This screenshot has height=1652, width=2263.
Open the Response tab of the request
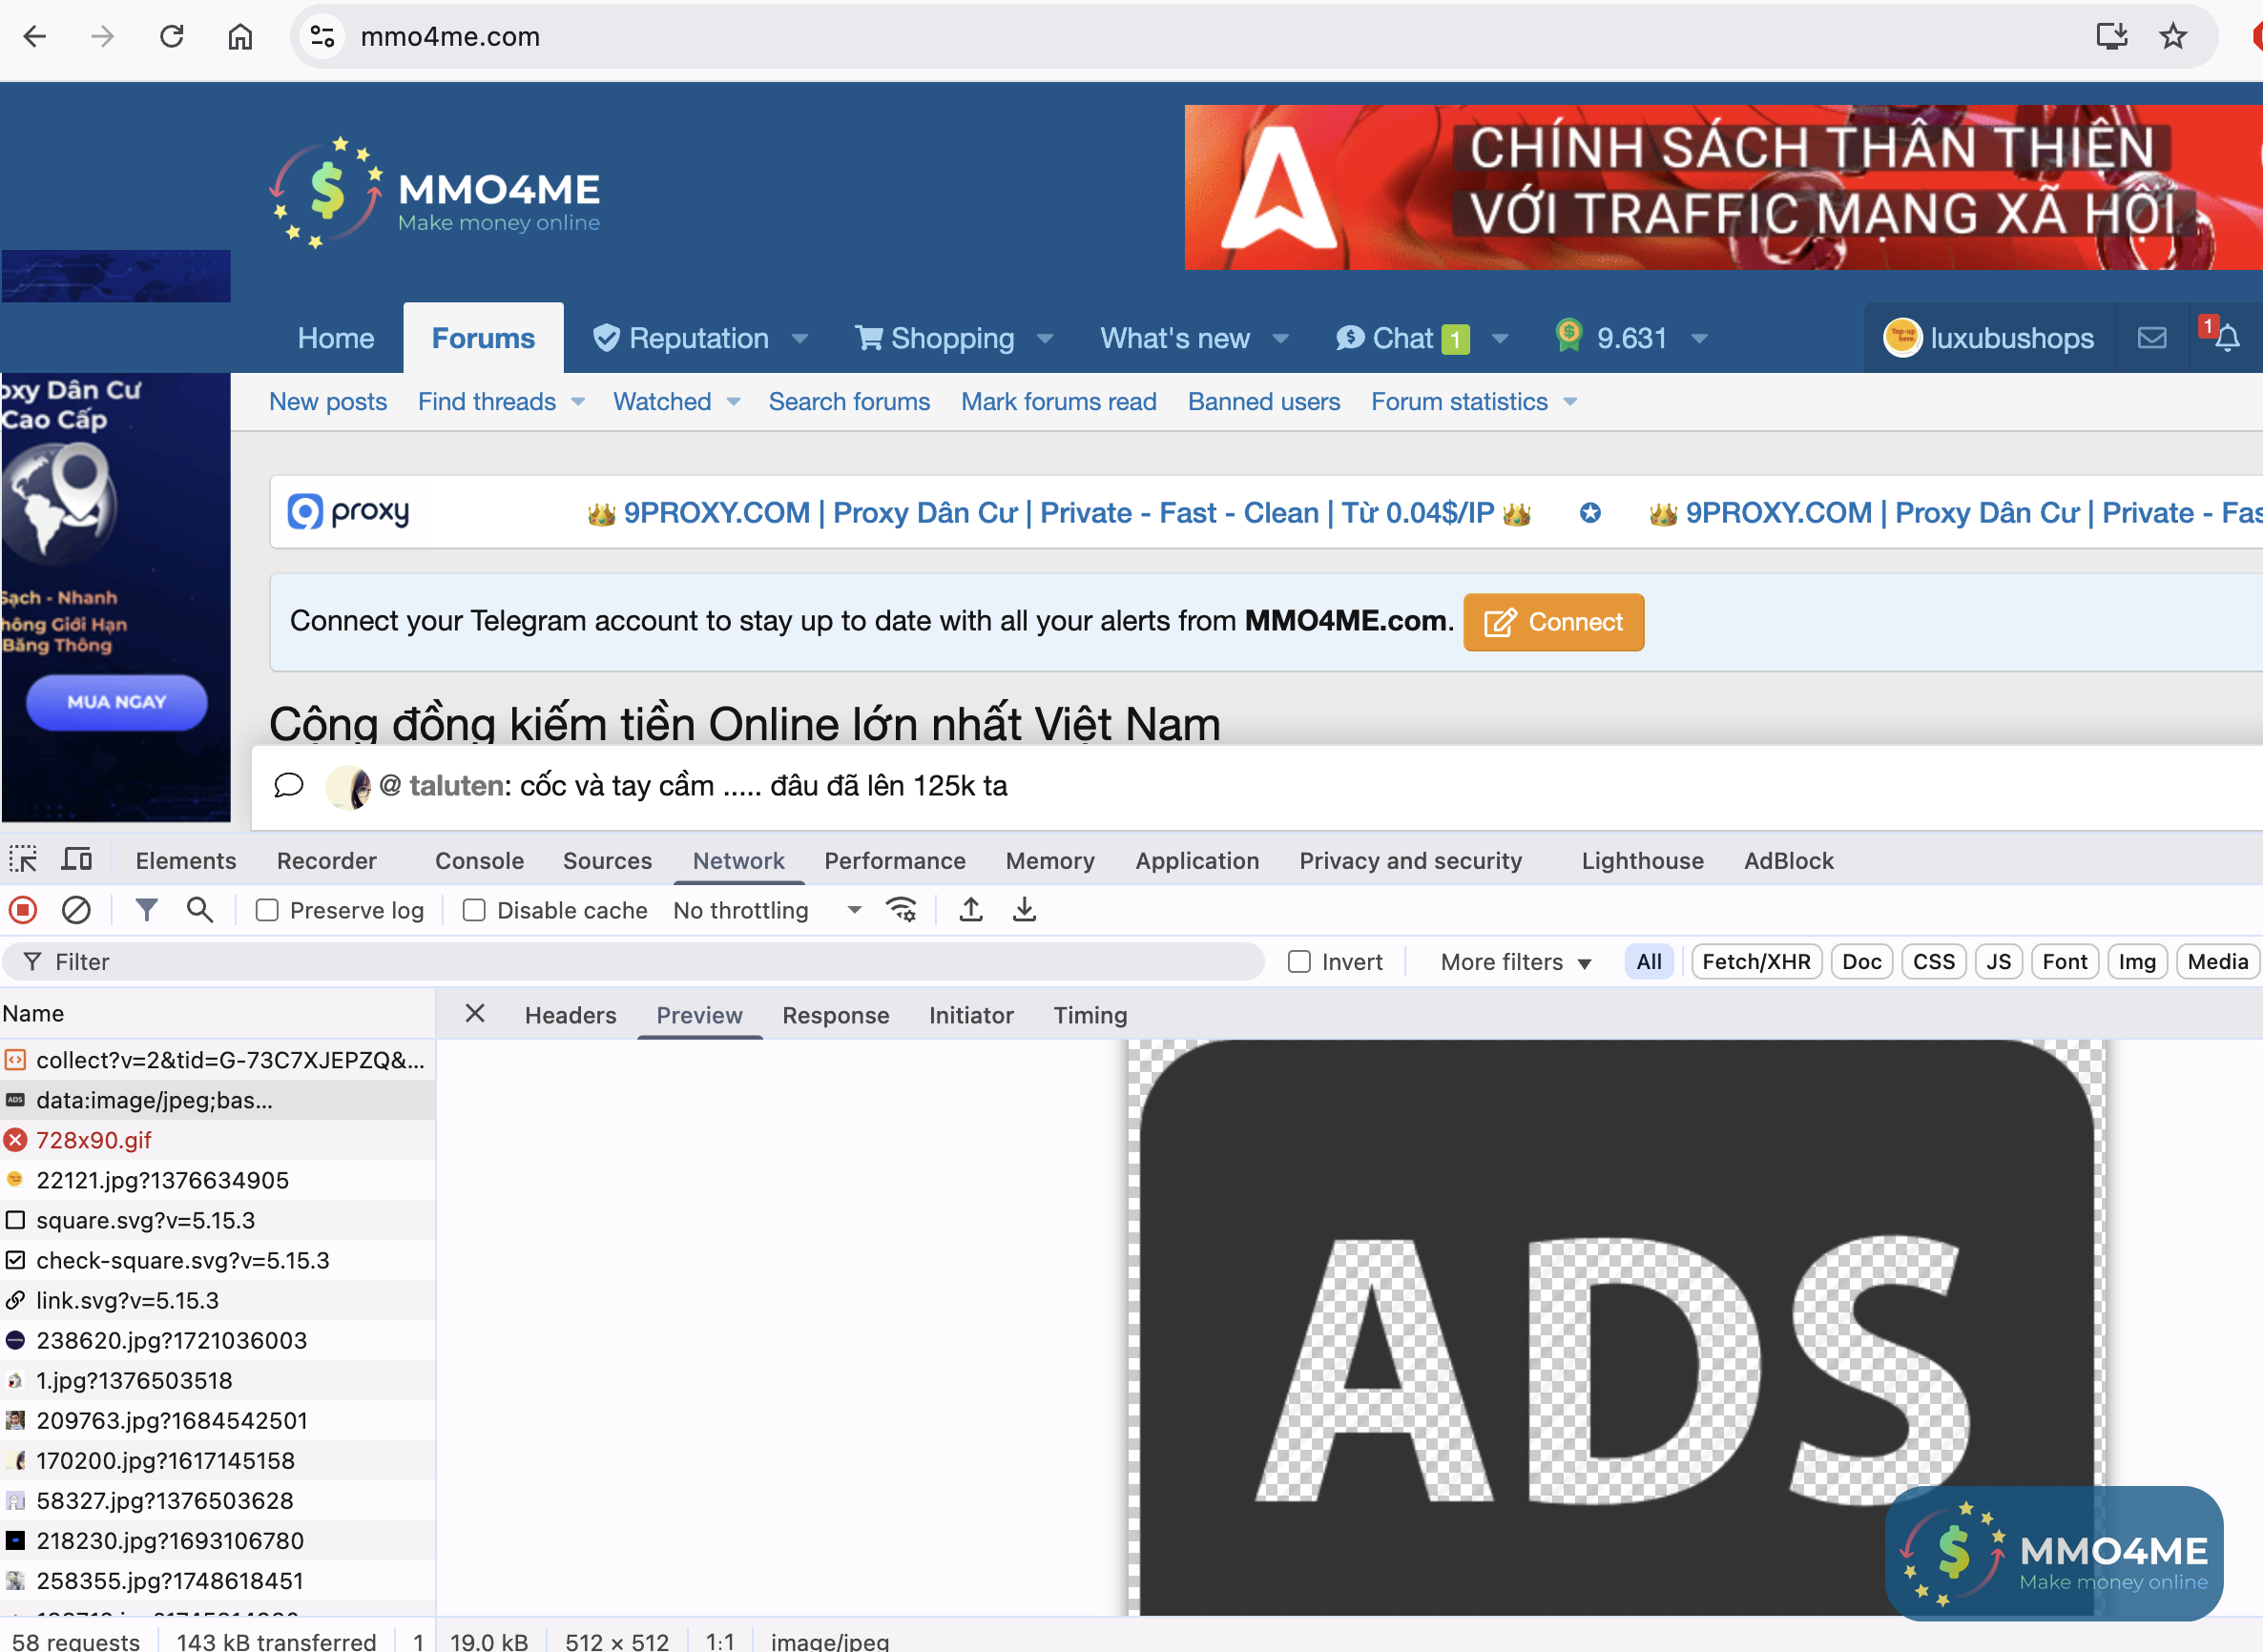(835, 1015)
